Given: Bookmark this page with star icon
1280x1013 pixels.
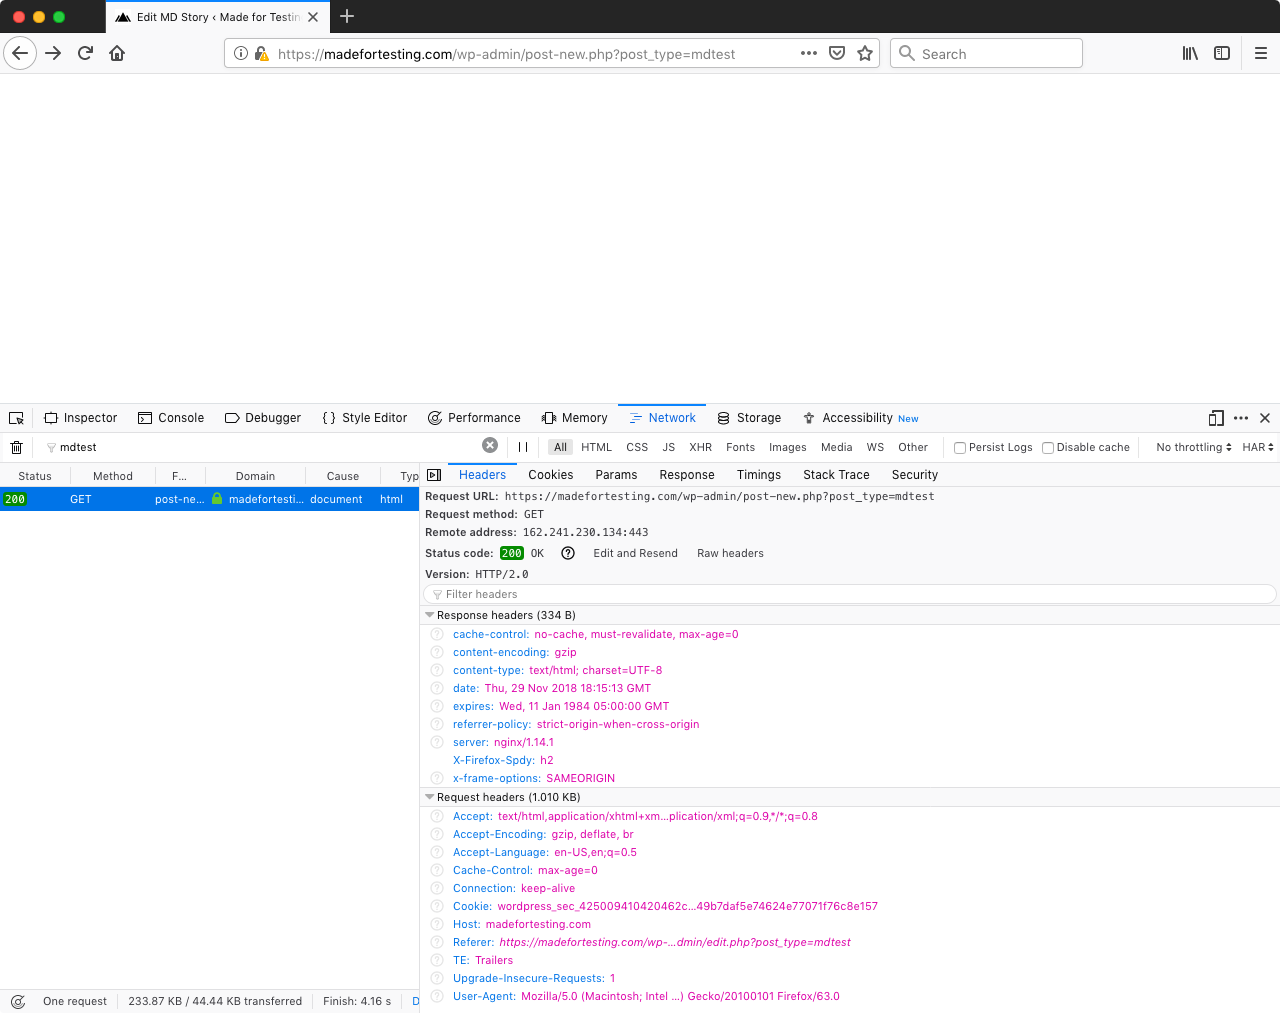Looking at the screenshot, I should pos(865,53).
